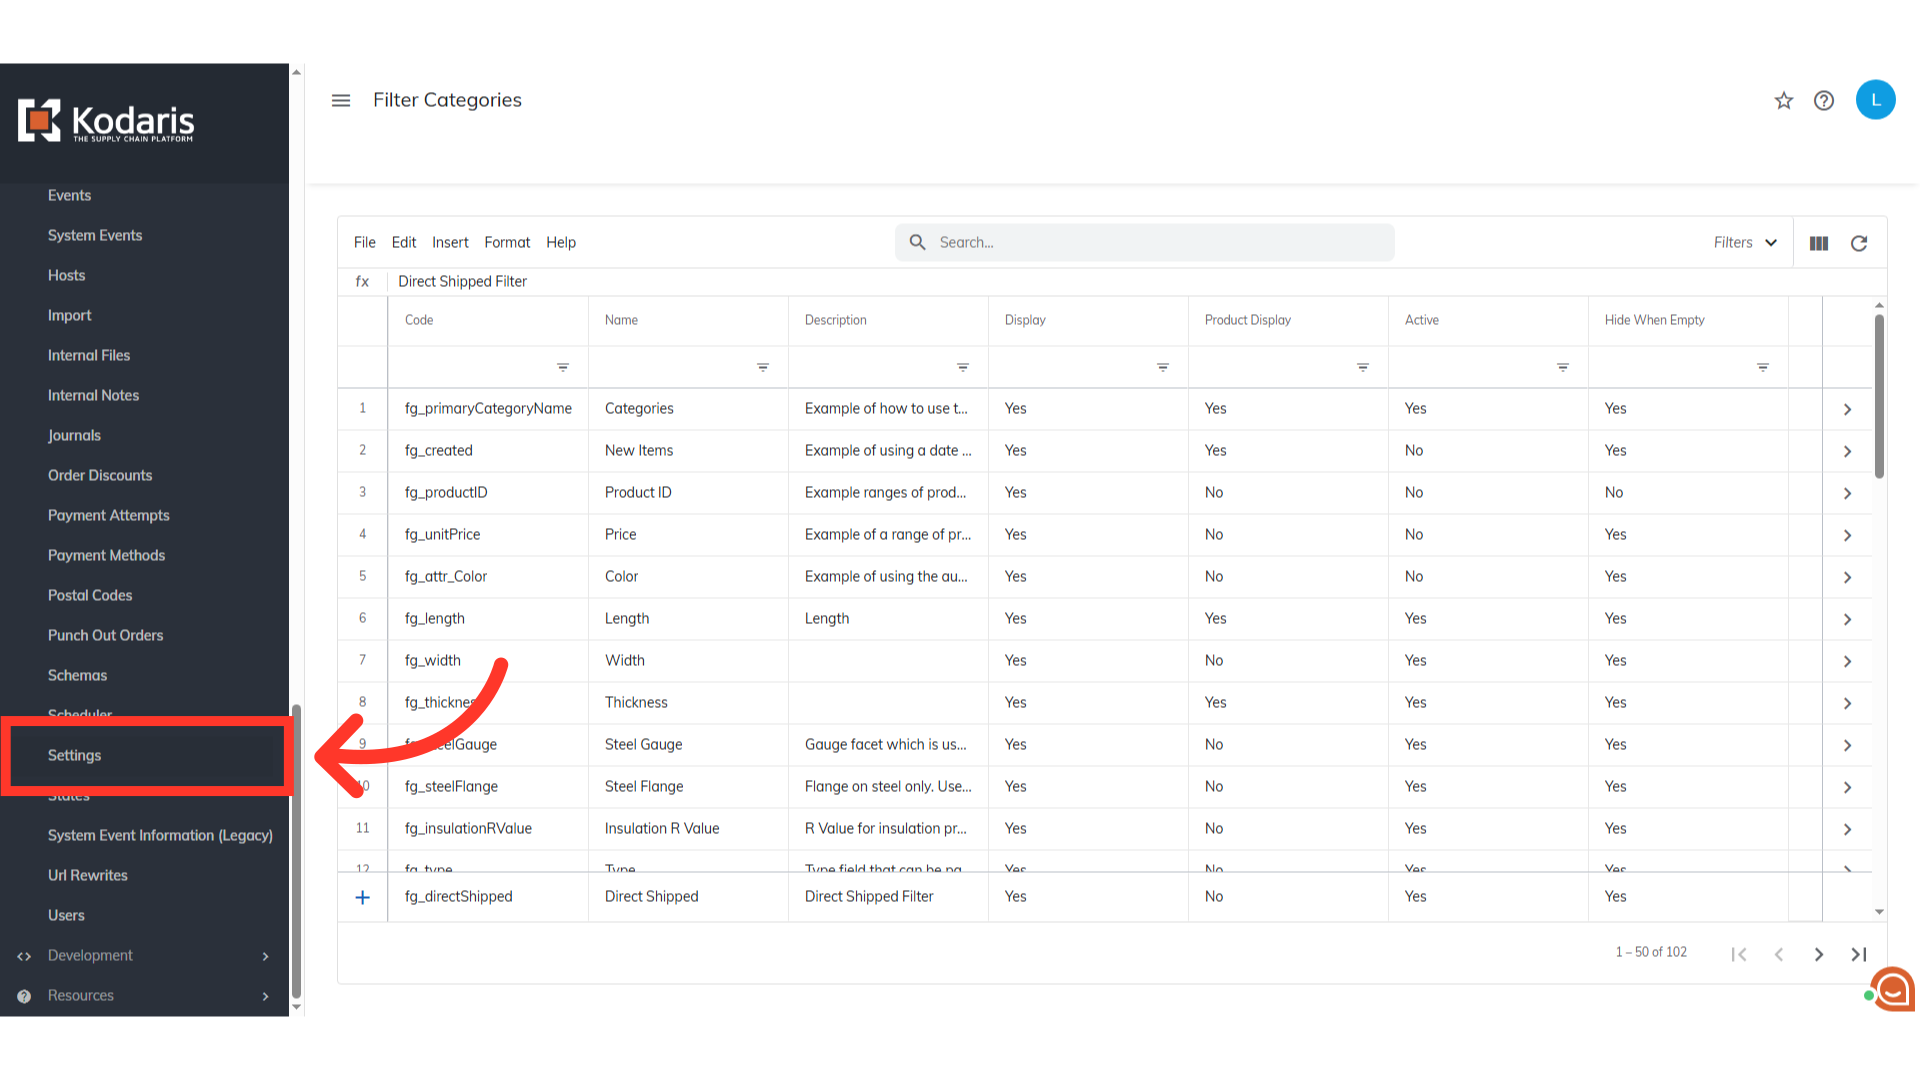Open the Format menu
The image size is (1920, 1080).
[x=507, y=242]
